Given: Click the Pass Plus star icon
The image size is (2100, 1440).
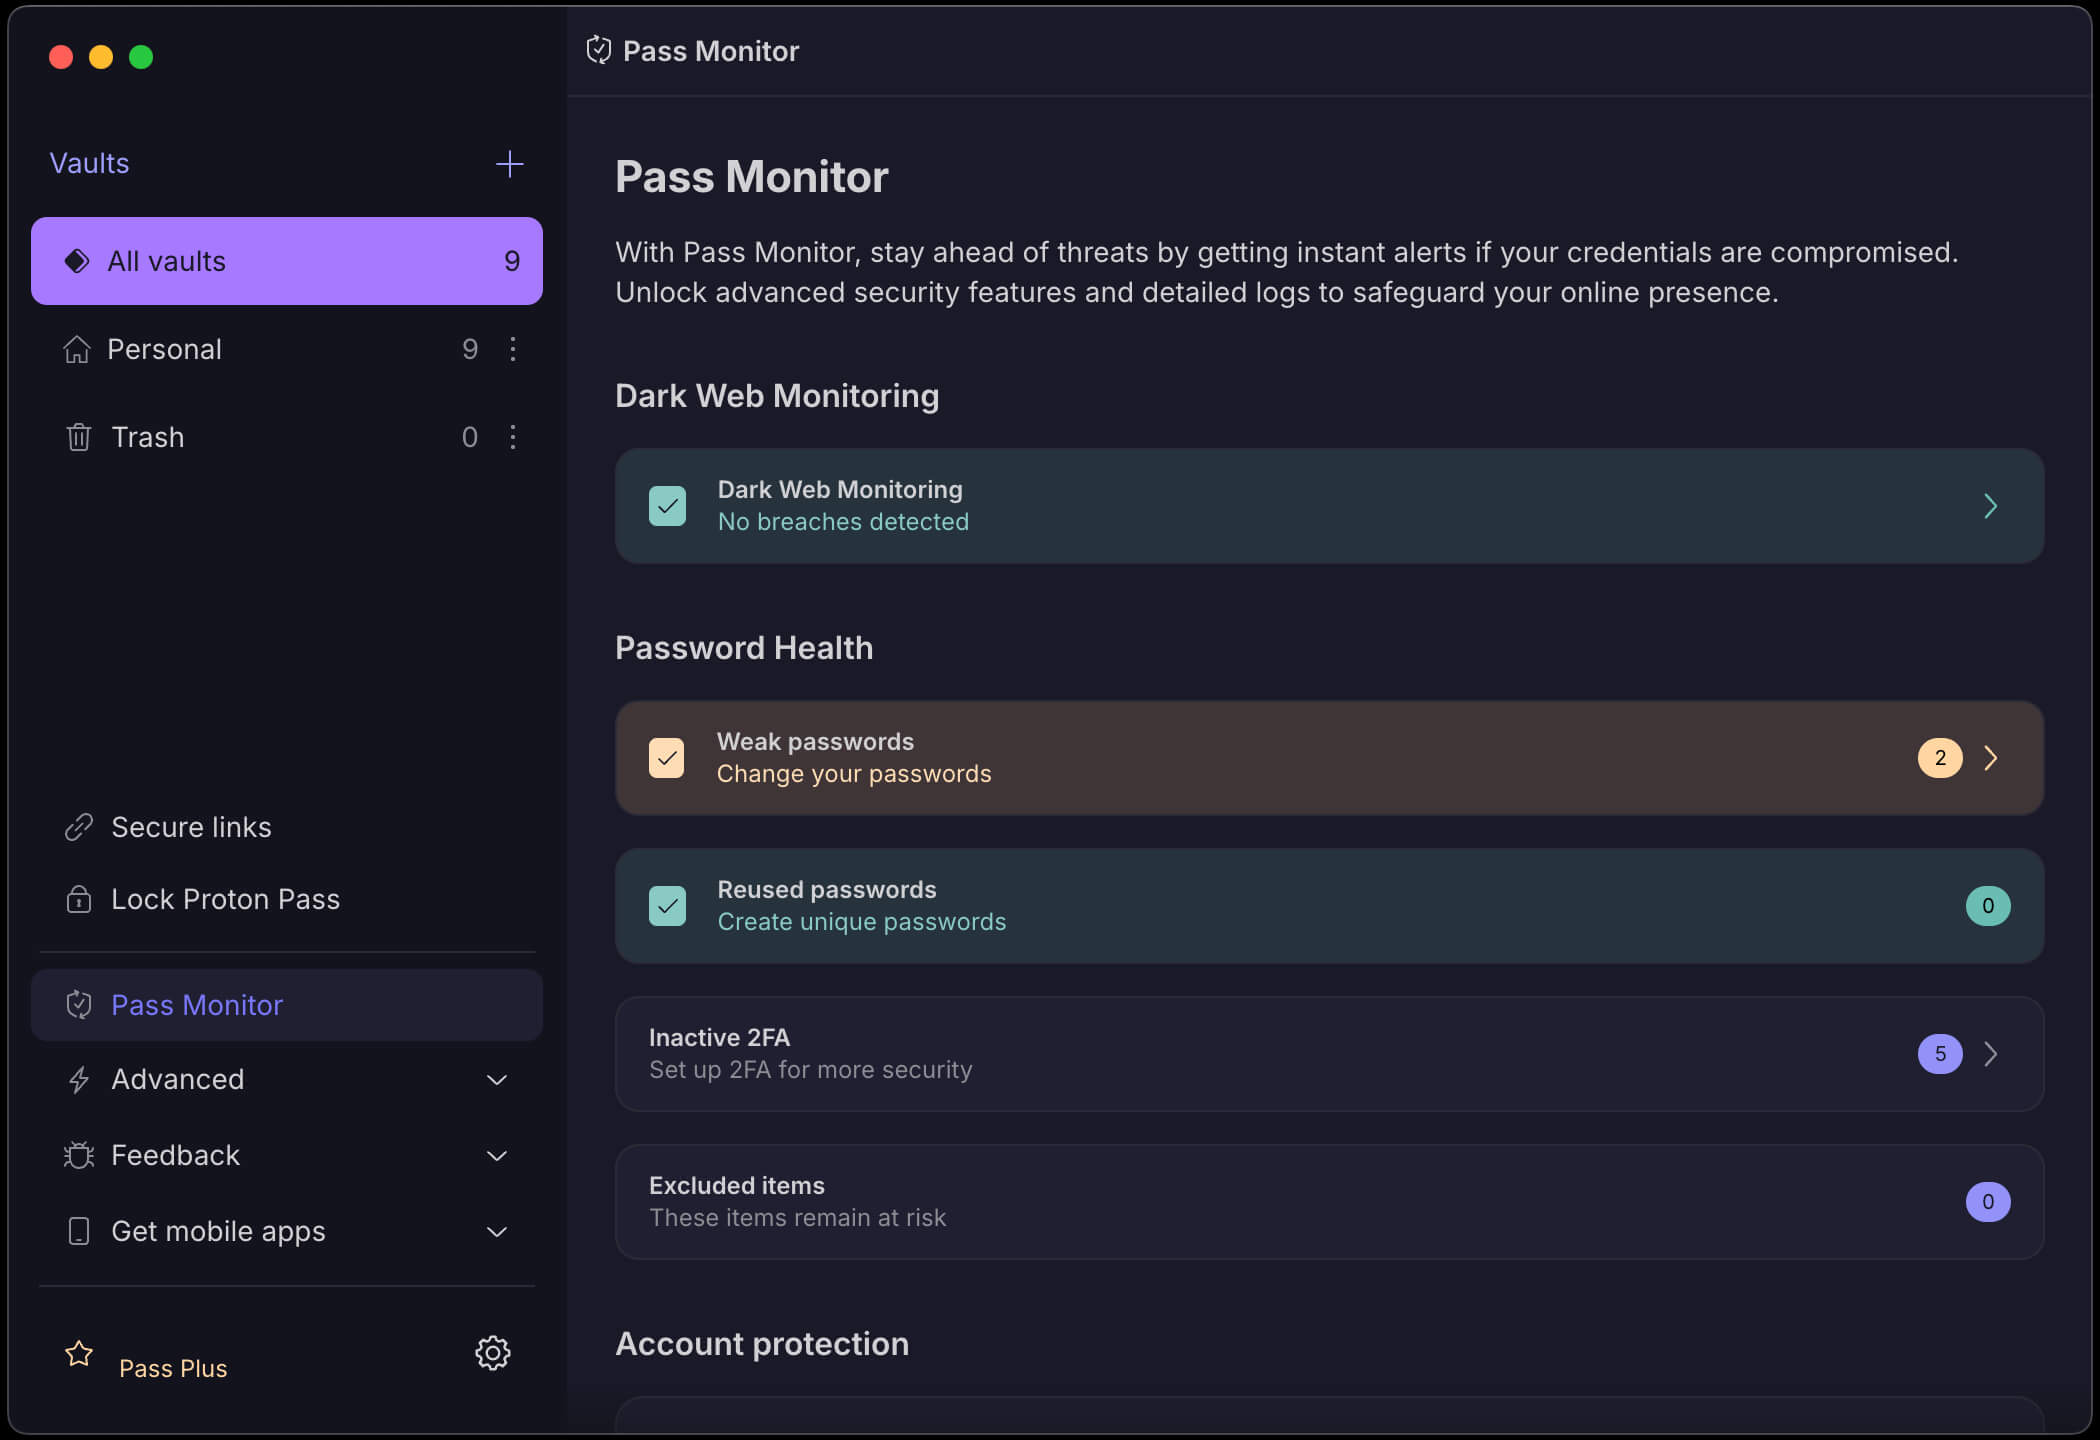Looking at the screenshot, I should [x=79, y=1353].
